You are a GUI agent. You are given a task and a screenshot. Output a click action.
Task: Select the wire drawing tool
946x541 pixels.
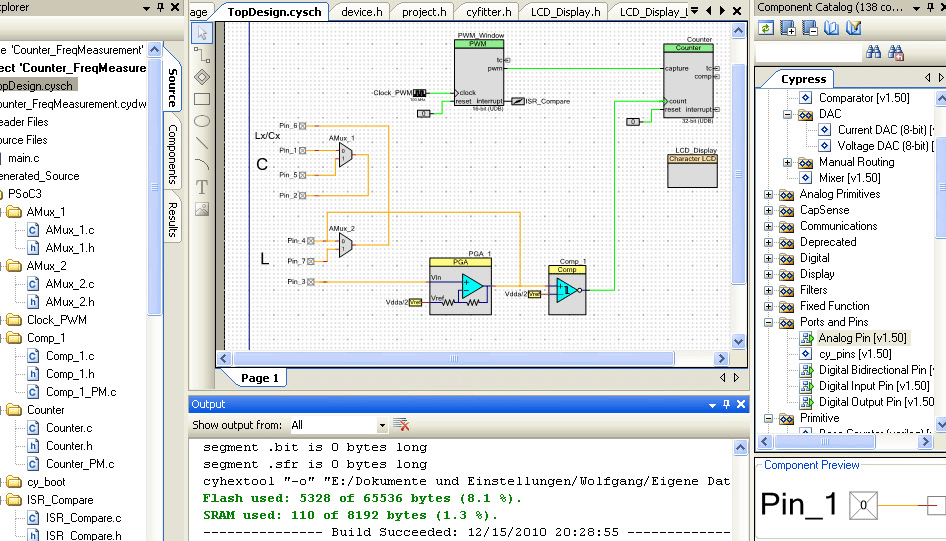[202, 55]
